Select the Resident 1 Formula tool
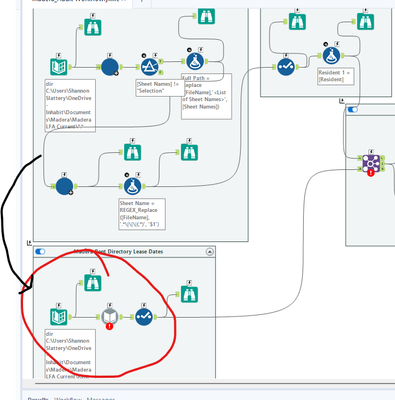 [x=331, y=56]
